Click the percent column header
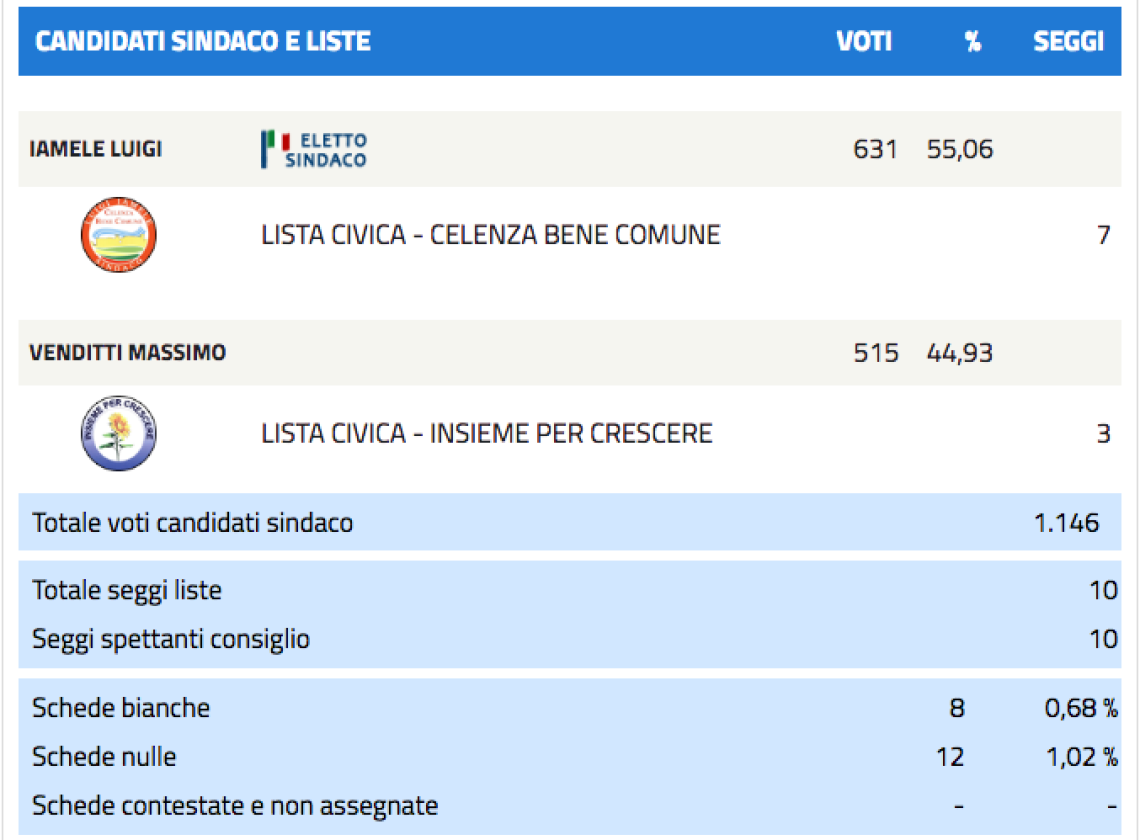 [973, 41]
